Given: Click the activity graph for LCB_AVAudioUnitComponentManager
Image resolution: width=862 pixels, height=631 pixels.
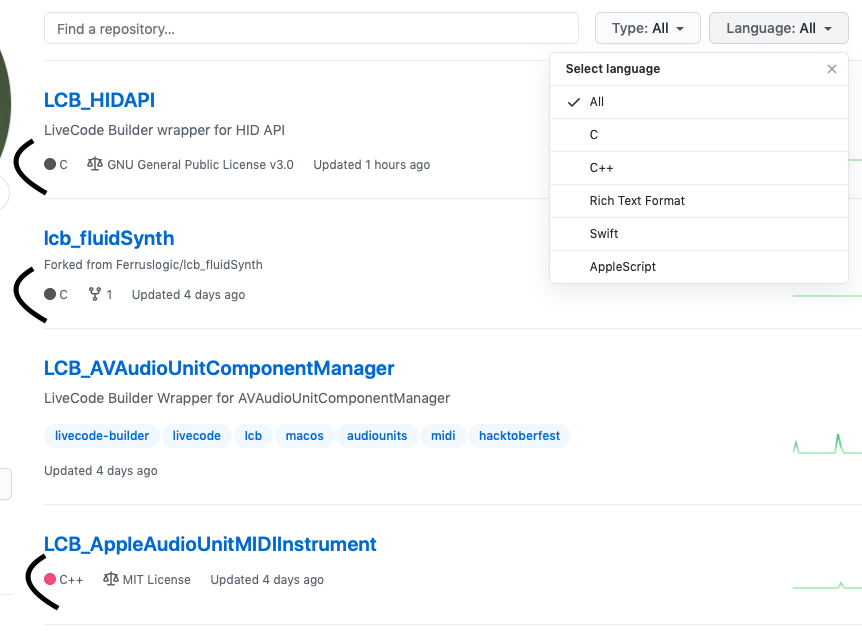Looking at the screenshot, I should click(826, 444).
